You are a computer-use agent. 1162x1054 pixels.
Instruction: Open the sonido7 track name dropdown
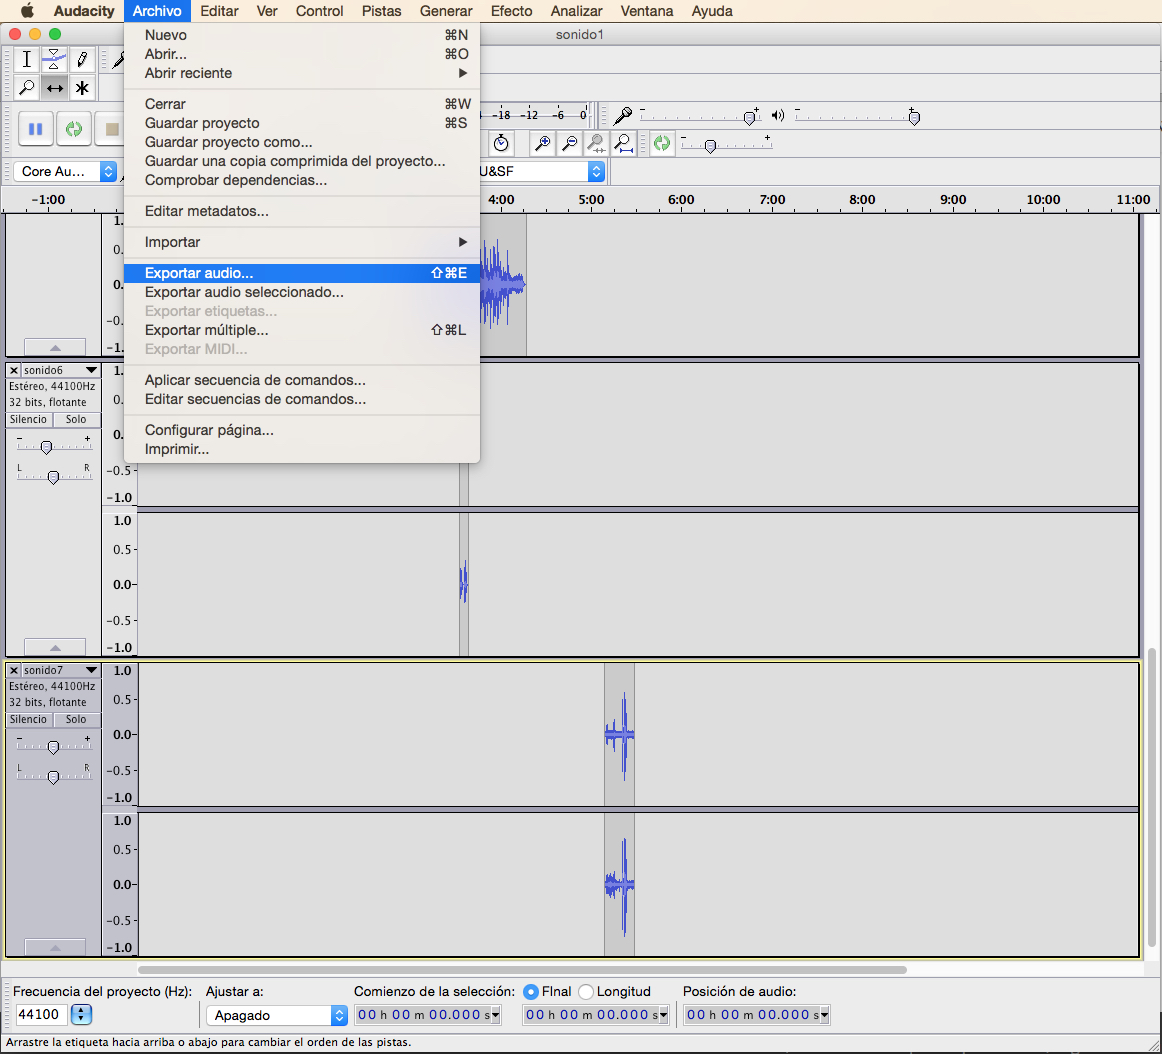coord(91,671)
